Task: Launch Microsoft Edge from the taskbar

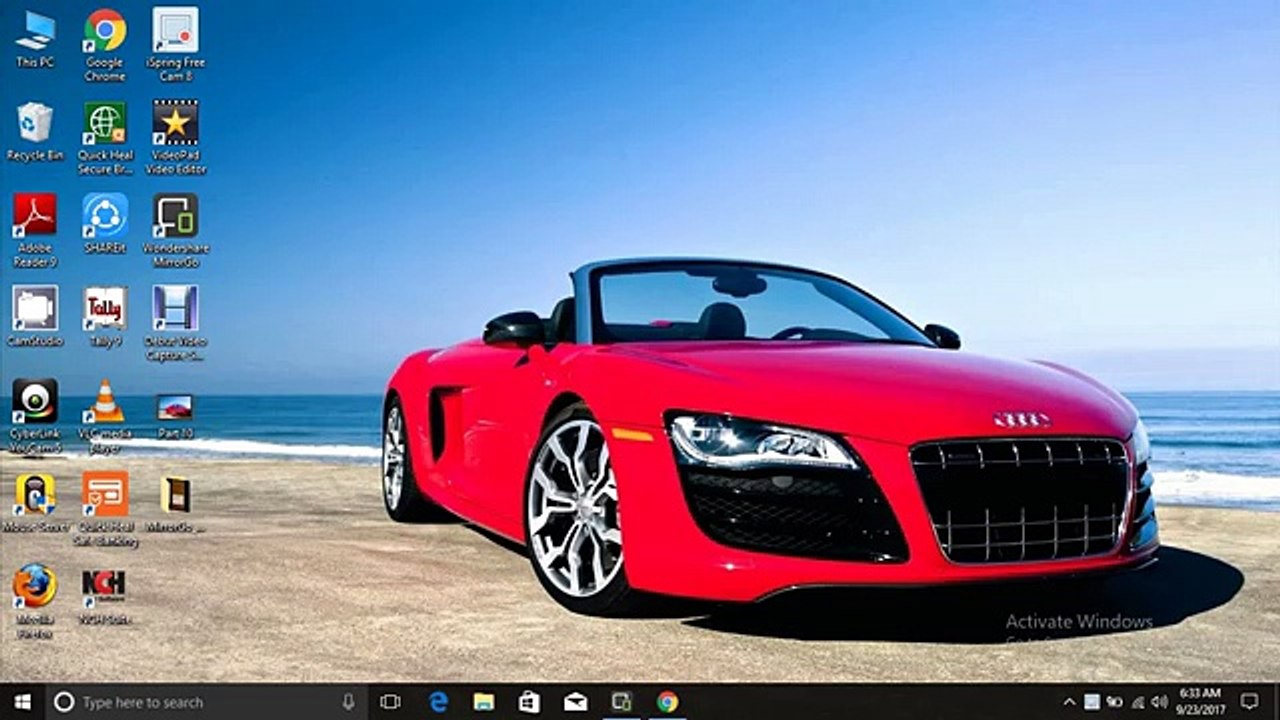Action: pyautogui.click(x=439, y=702)
